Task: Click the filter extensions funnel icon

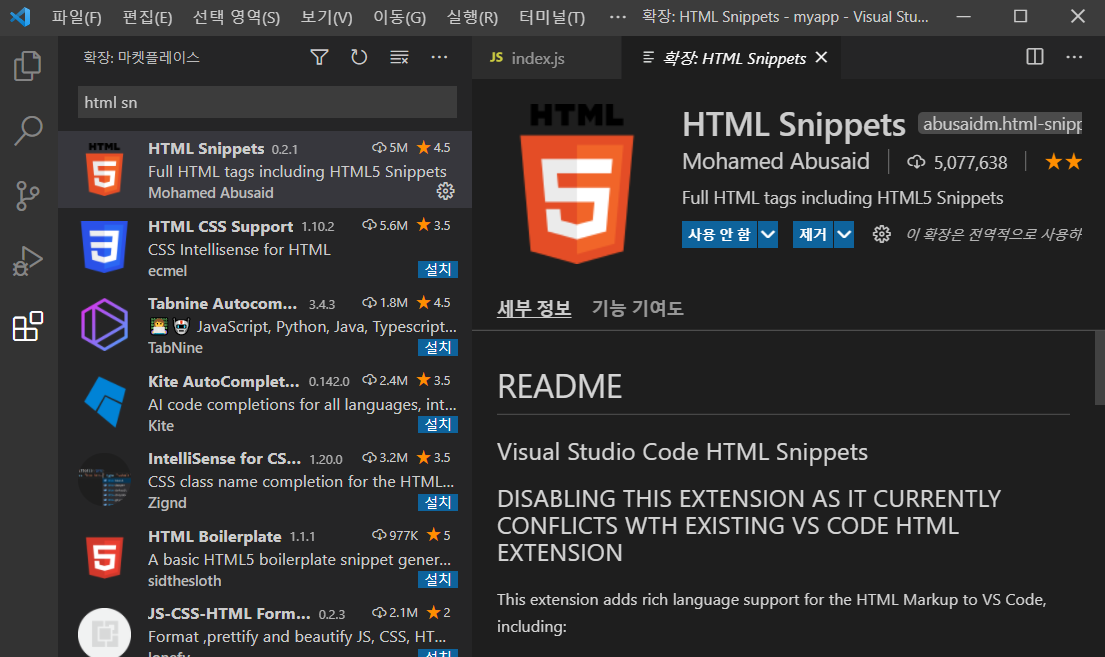Action: tap(319, 57)
